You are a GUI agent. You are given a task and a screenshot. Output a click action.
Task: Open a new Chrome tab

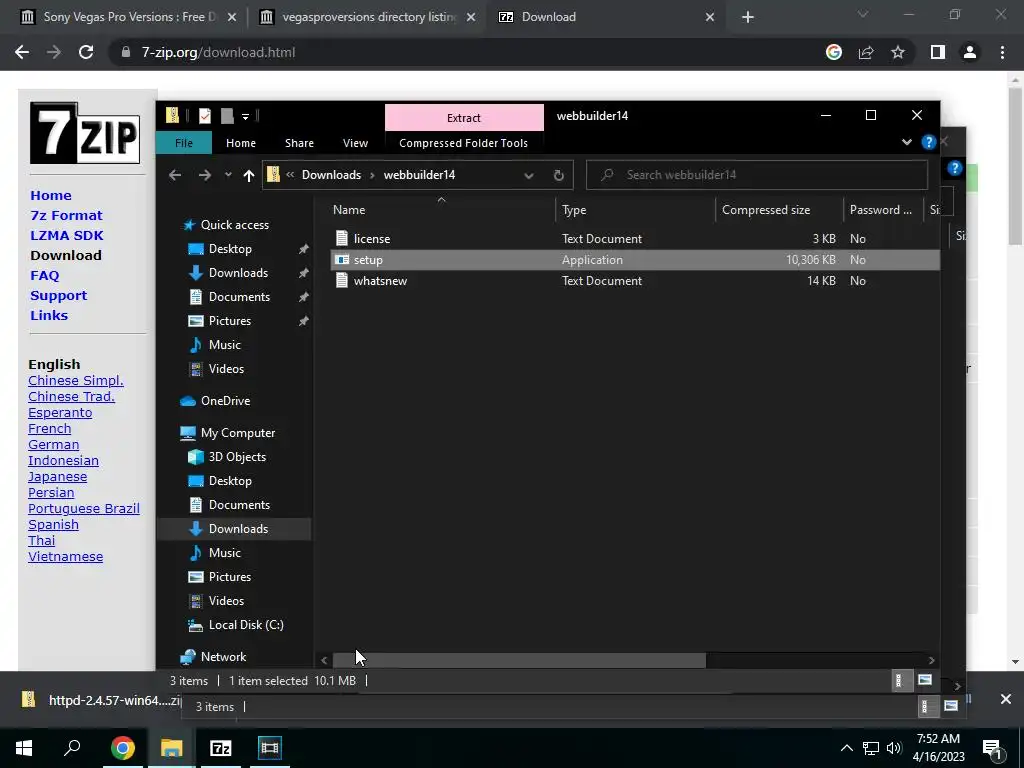coord(748,17)
